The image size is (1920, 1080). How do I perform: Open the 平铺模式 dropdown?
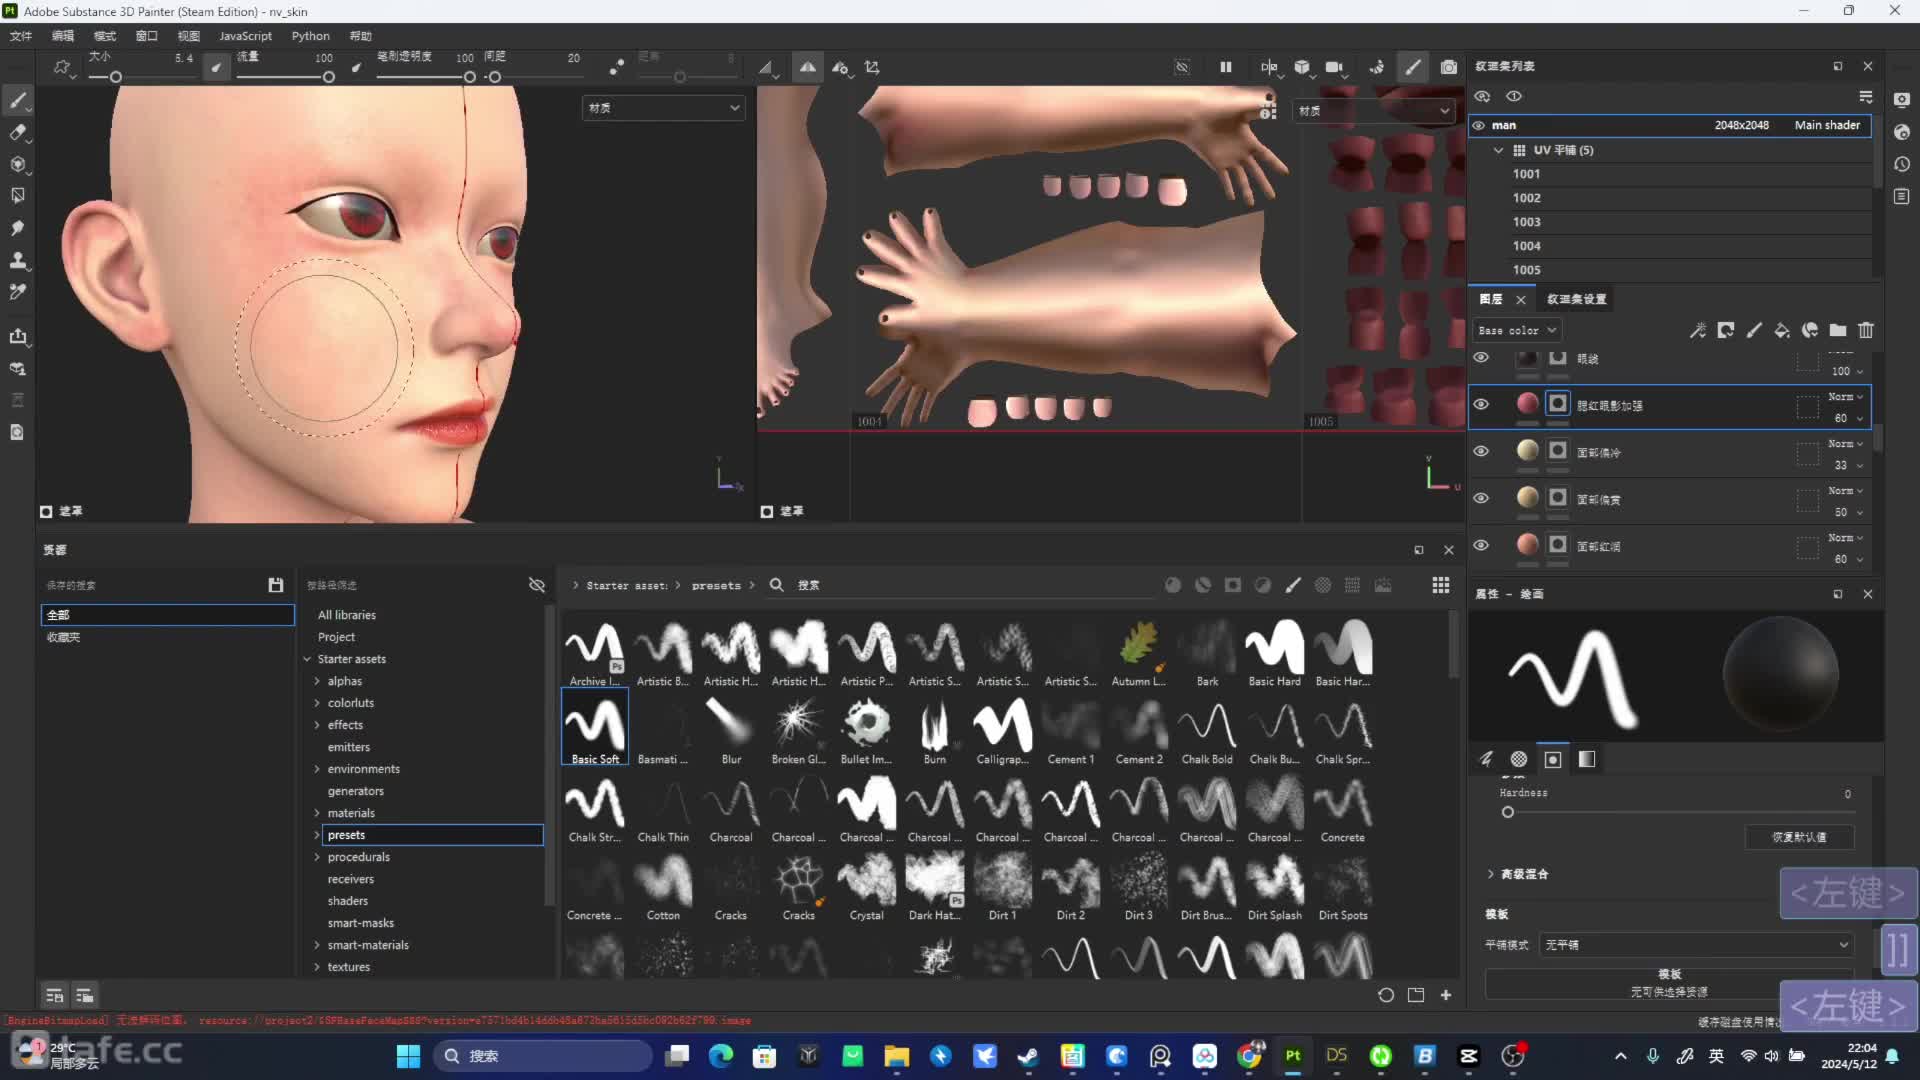(1695, 945)
